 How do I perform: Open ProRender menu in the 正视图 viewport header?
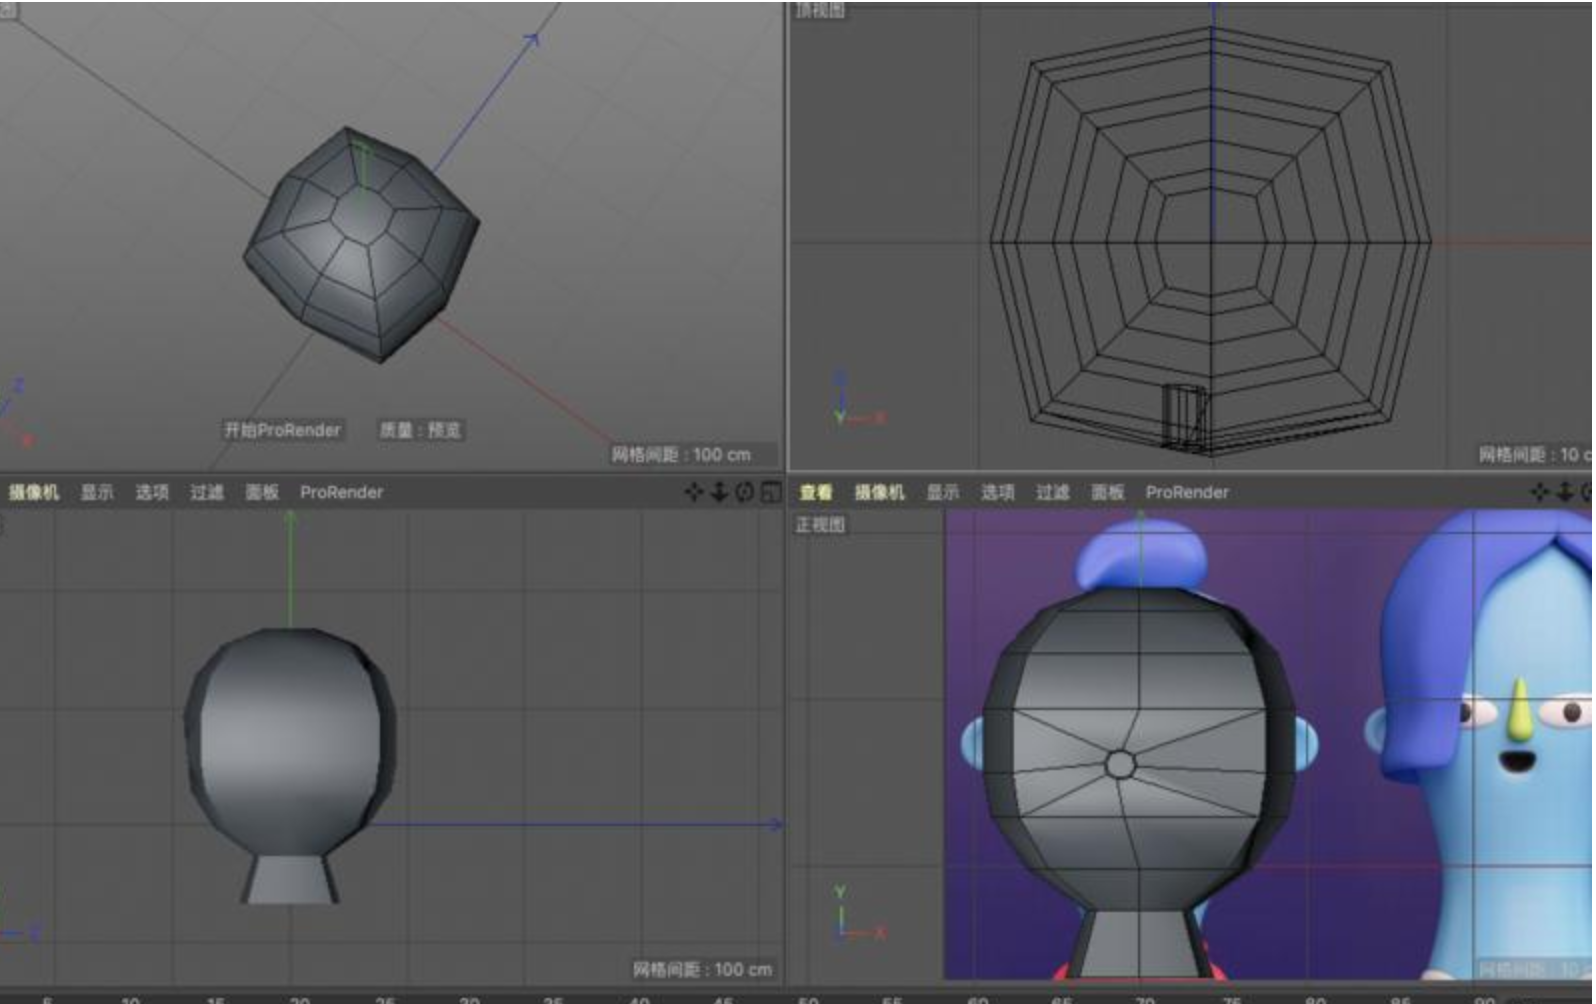[1187, 492]
